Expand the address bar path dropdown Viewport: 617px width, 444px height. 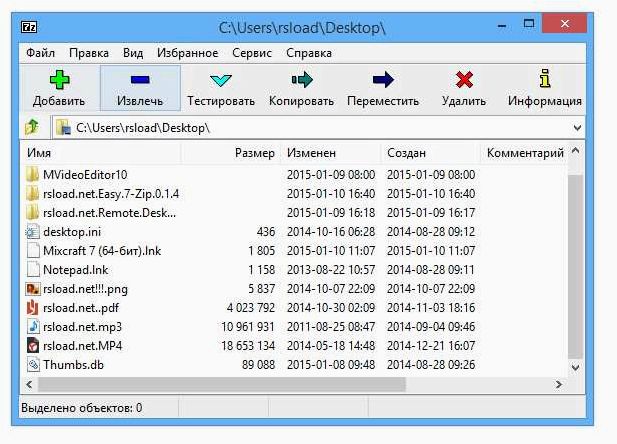tap(577, 128)
